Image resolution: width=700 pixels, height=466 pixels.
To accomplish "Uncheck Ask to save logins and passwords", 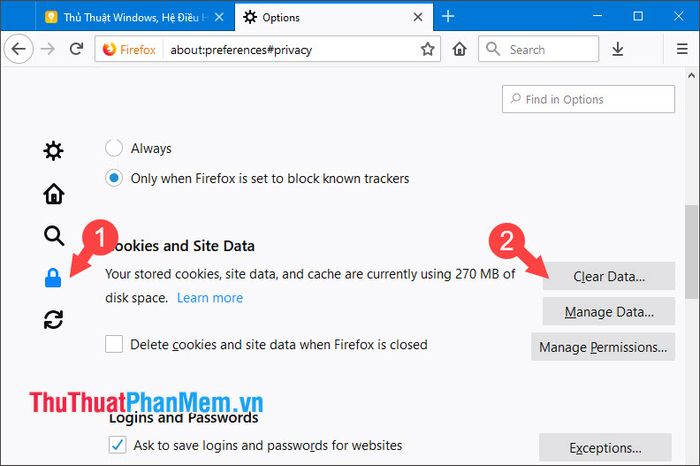I will tap(117, 445).
